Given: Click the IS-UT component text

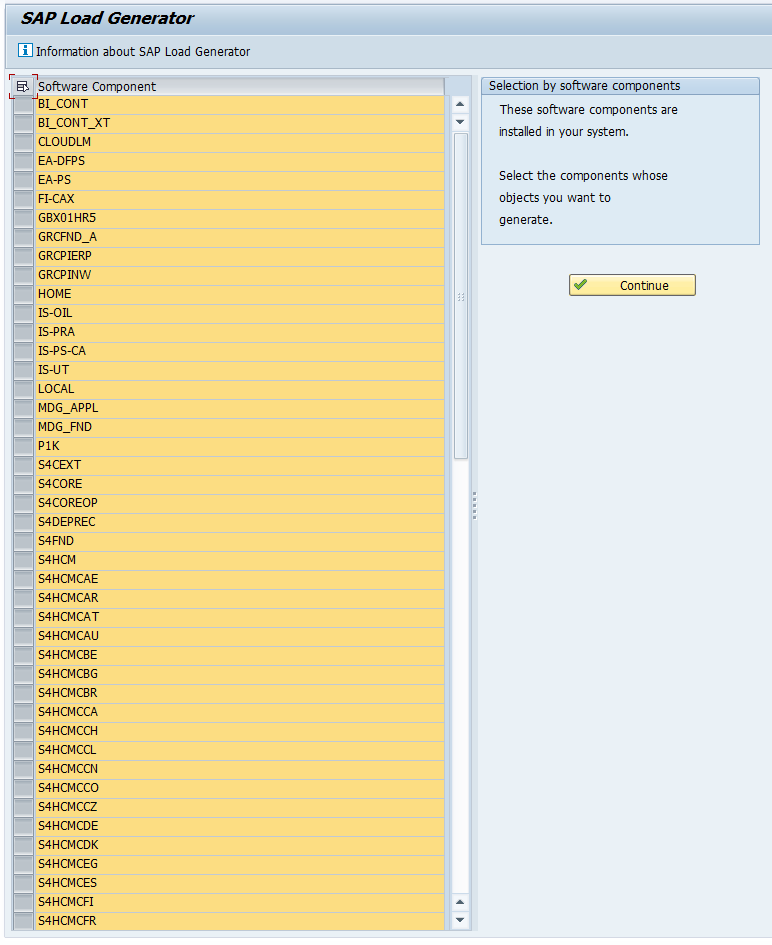Looking at the screenshot, I should [x=54, y=370].
